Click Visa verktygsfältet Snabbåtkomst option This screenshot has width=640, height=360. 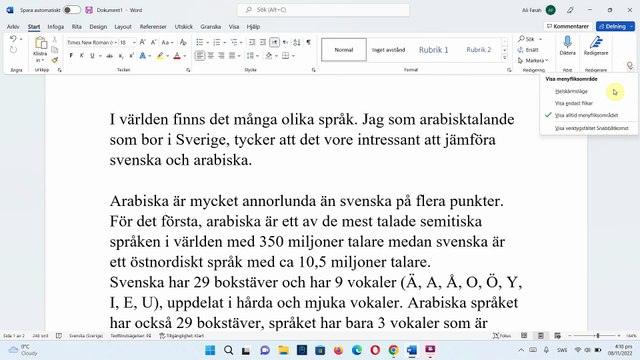click(x=591, y=128)
